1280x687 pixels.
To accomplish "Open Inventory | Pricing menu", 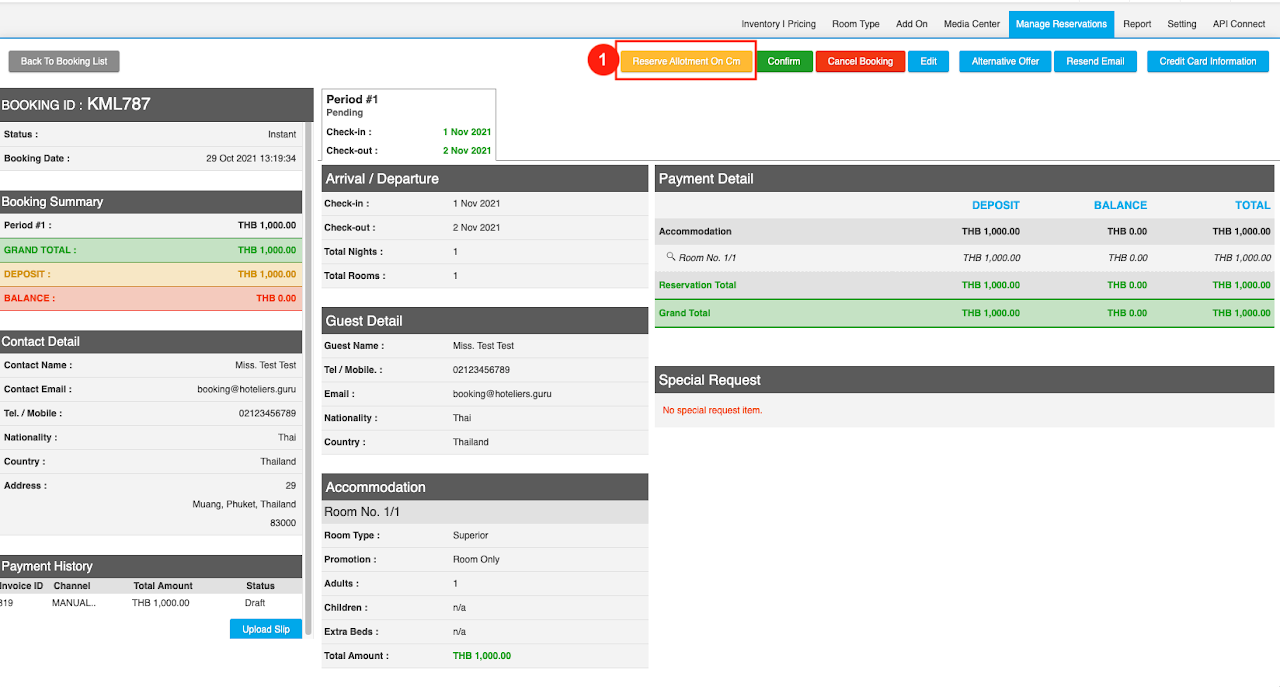I will click(778, 24).
